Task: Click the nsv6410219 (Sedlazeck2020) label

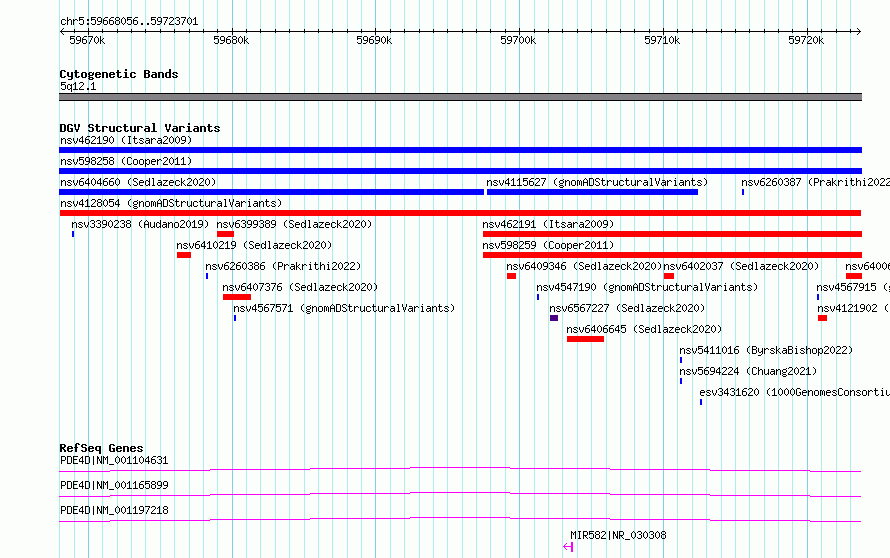Action: pos(254,245)
